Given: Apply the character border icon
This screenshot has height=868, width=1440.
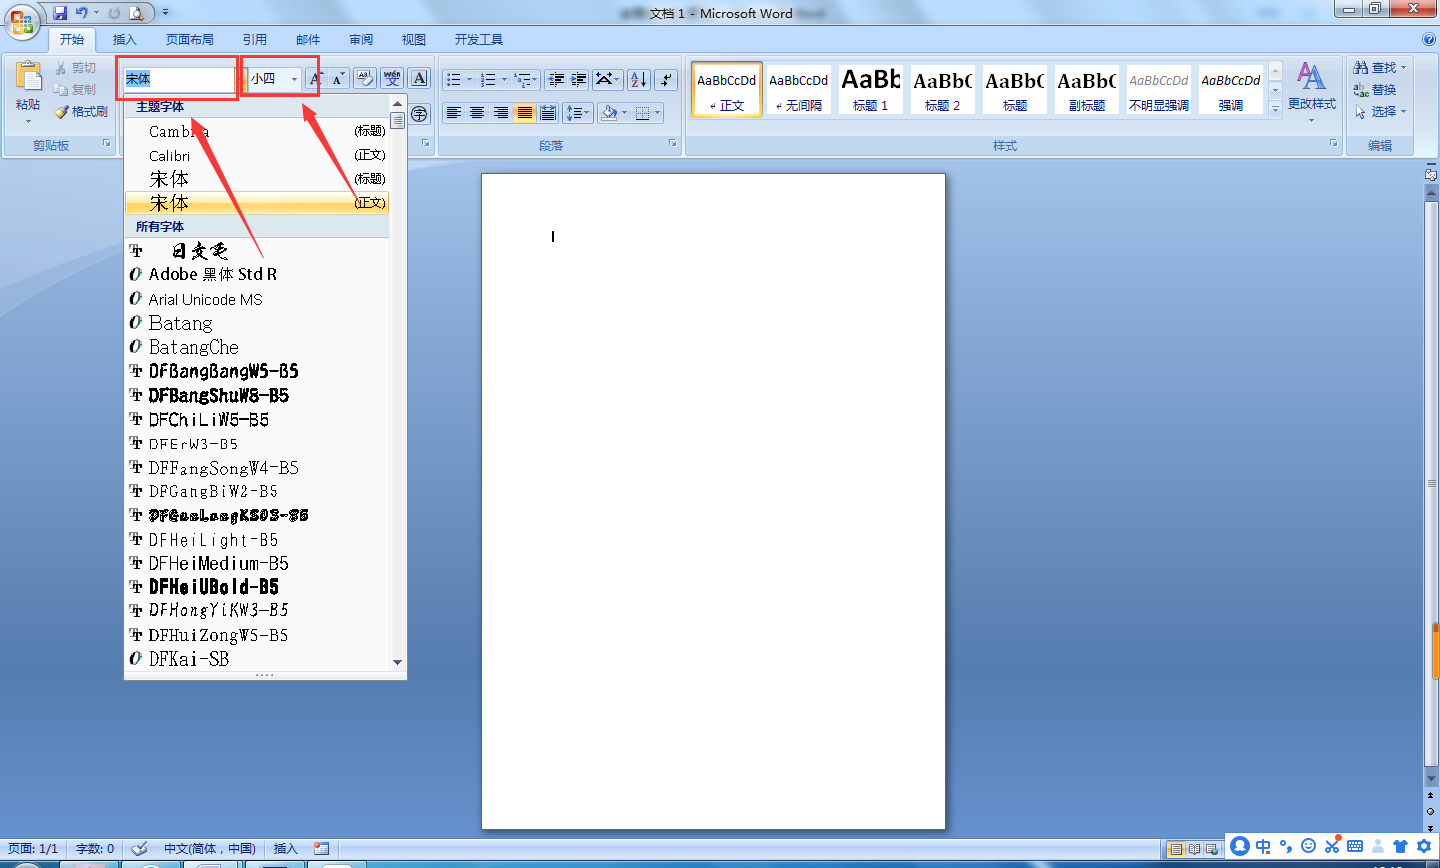Looking at the screenshot, I should (x=420, y=79).
